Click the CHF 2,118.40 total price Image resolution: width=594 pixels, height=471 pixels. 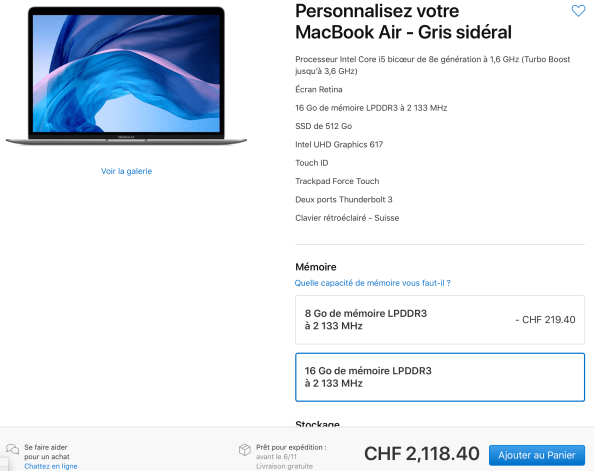click(422, 454)
